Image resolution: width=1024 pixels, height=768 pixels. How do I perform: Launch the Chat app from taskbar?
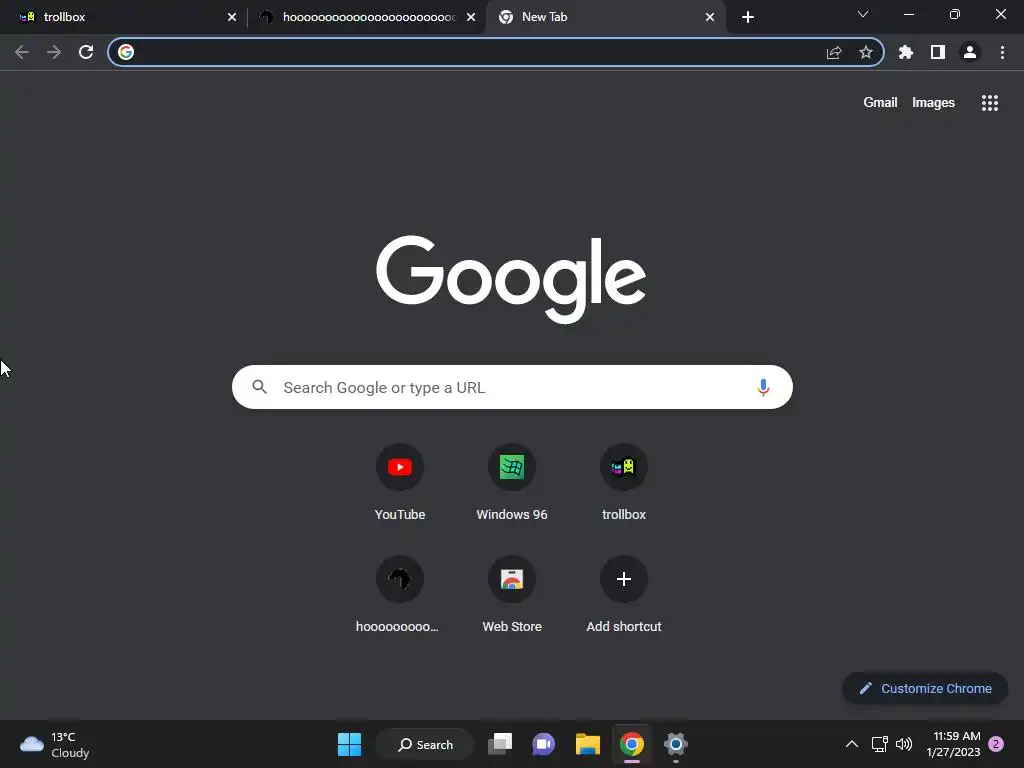[543, 744]
